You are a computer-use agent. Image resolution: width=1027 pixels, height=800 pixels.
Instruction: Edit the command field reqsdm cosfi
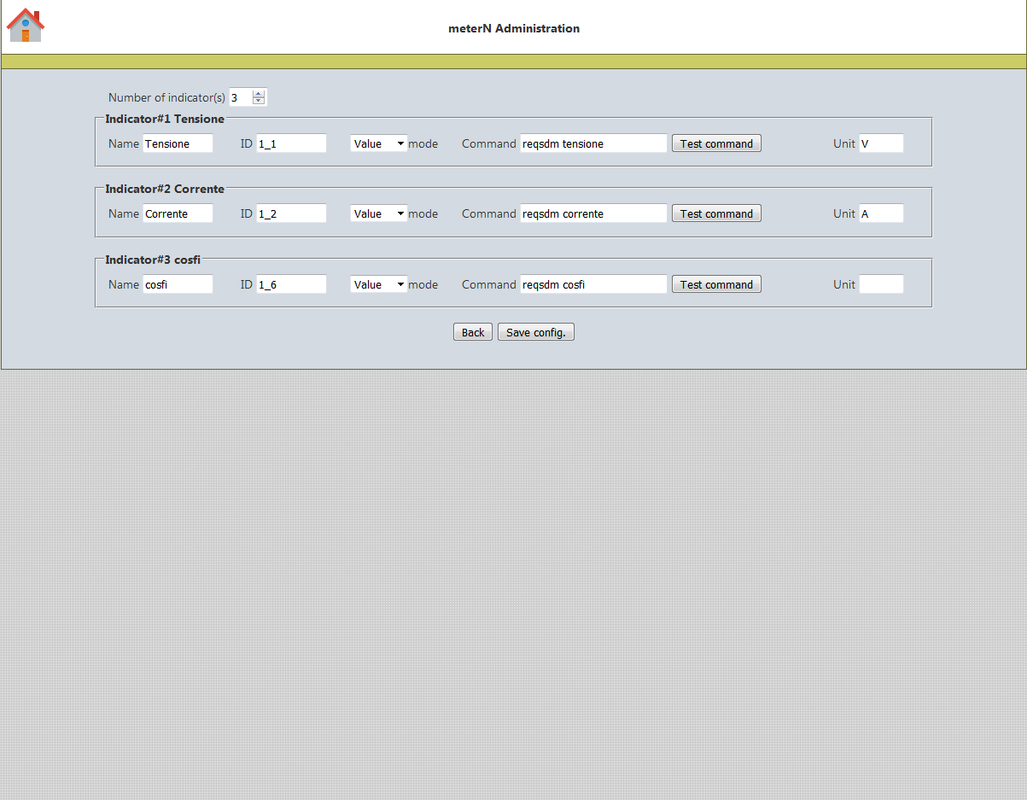(593, 284)
